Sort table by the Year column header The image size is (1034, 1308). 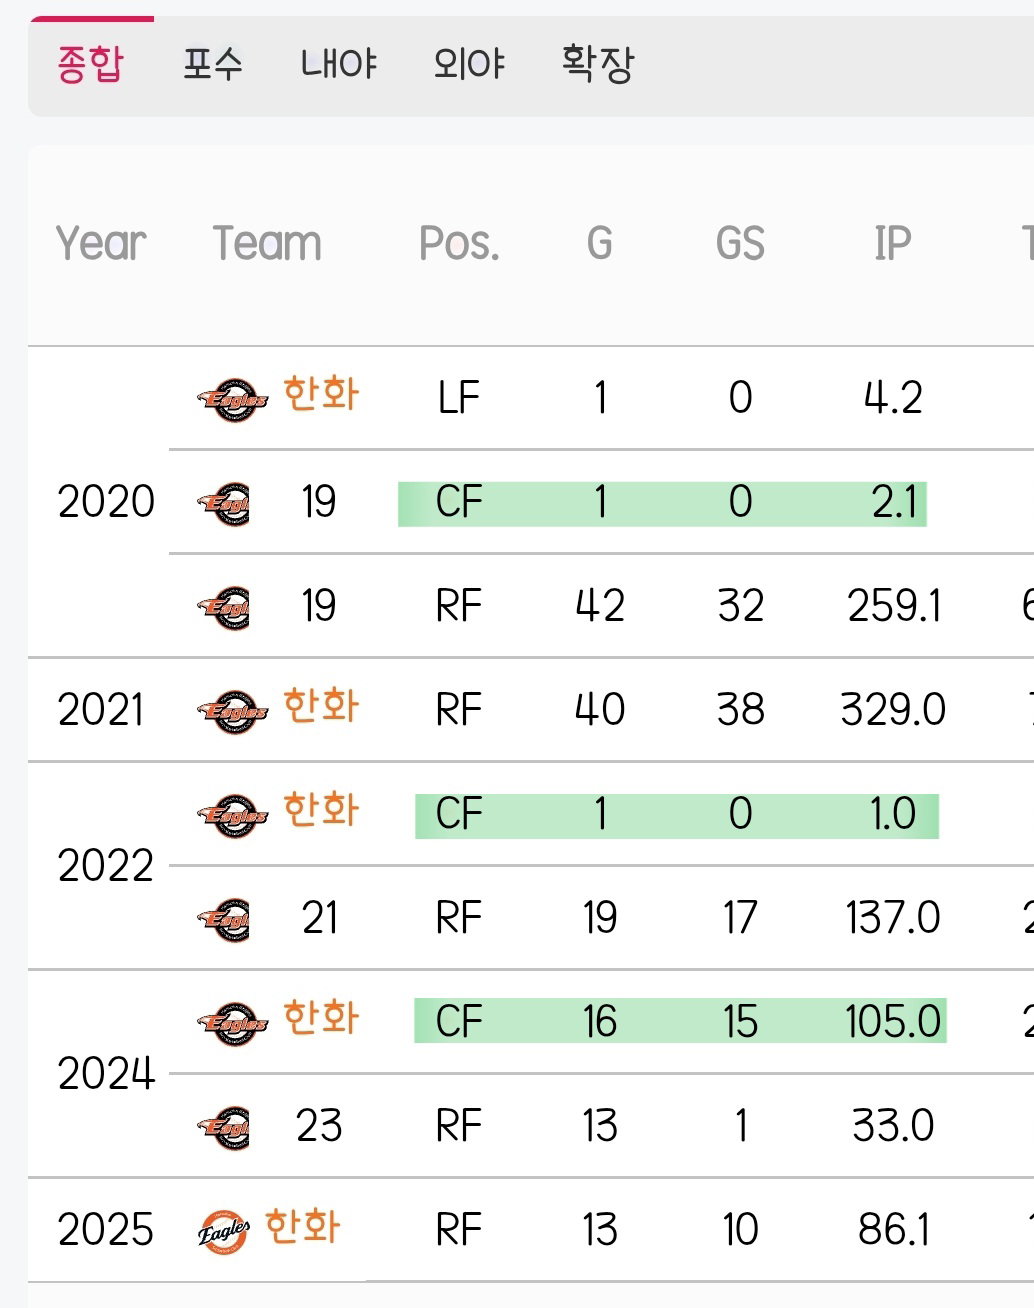tap(101, 243)
